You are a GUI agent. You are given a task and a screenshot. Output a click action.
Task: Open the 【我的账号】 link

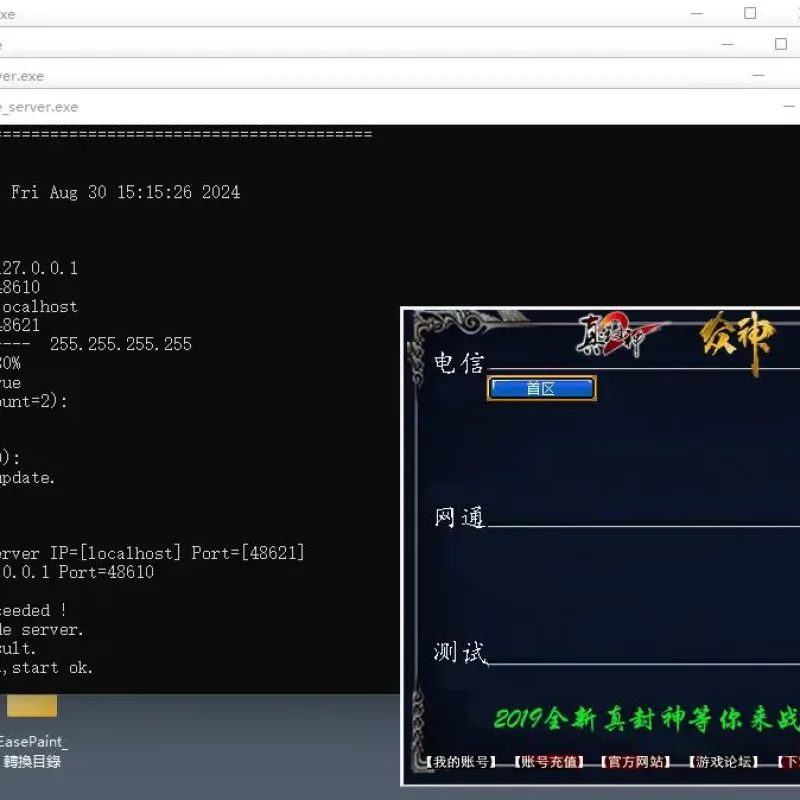pyautogui.click(x=462, y=762)
